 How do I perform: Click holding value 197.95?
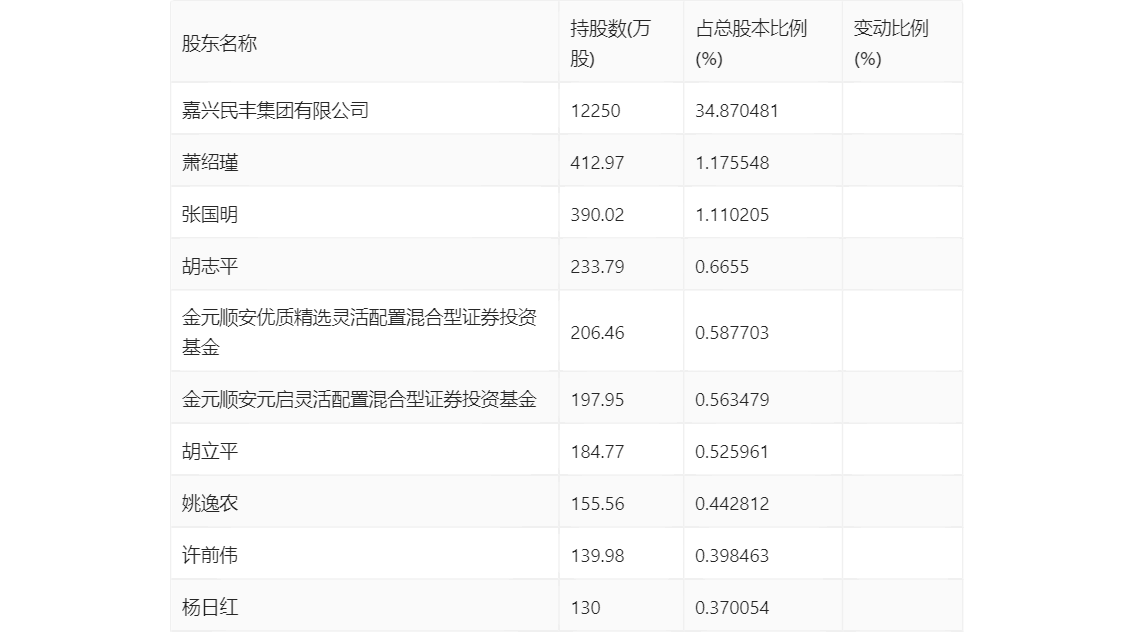597,400
